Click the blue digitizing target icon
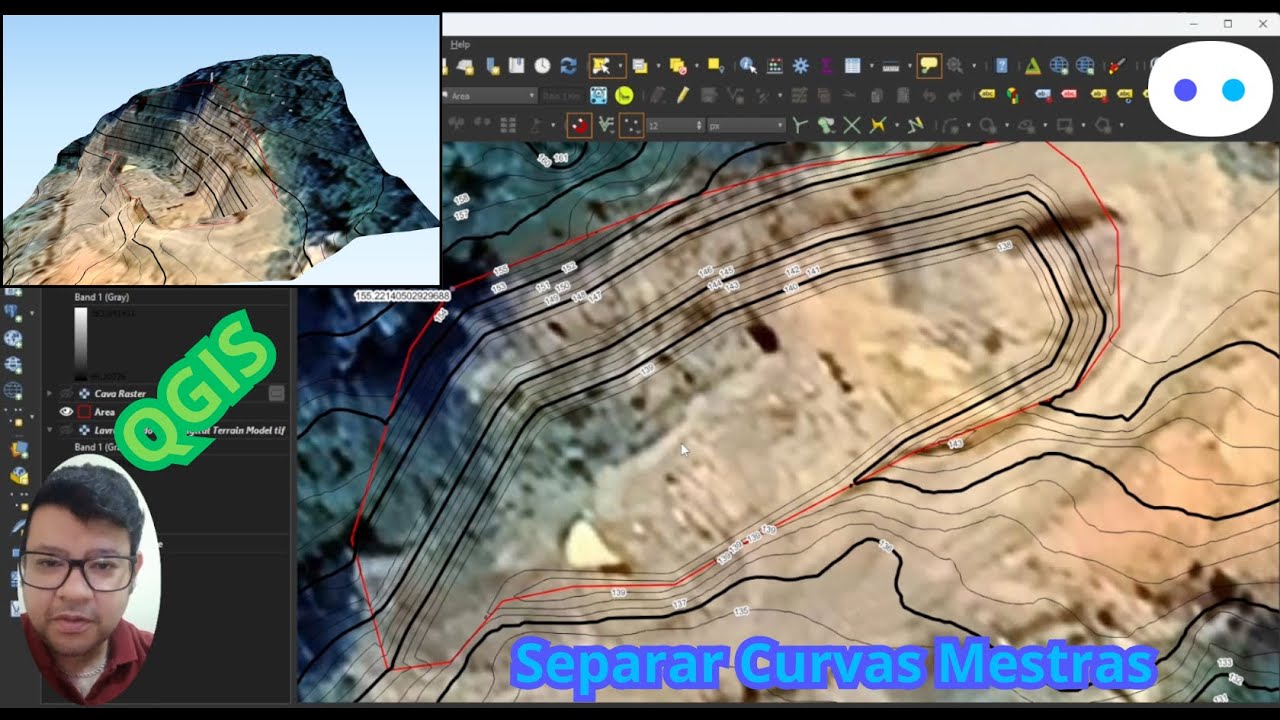Image resolution: width=1280 pixels, height=720 pixels. 598,96
